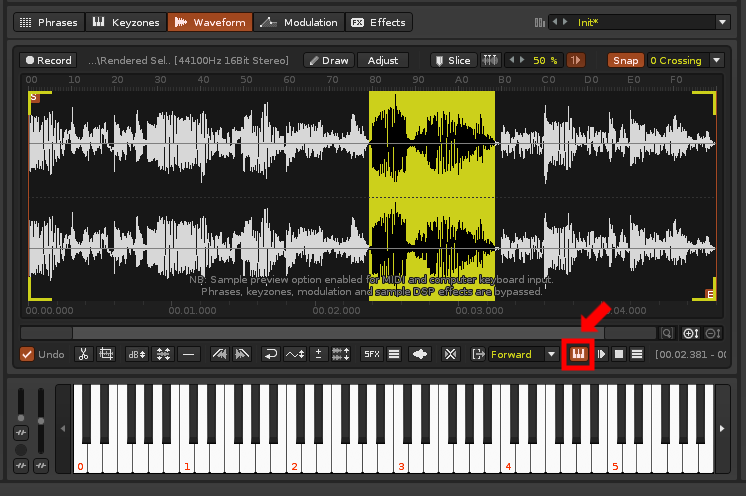
Task: Click the horizontal waveform scrollbar
Action: (x=338, y=333)
